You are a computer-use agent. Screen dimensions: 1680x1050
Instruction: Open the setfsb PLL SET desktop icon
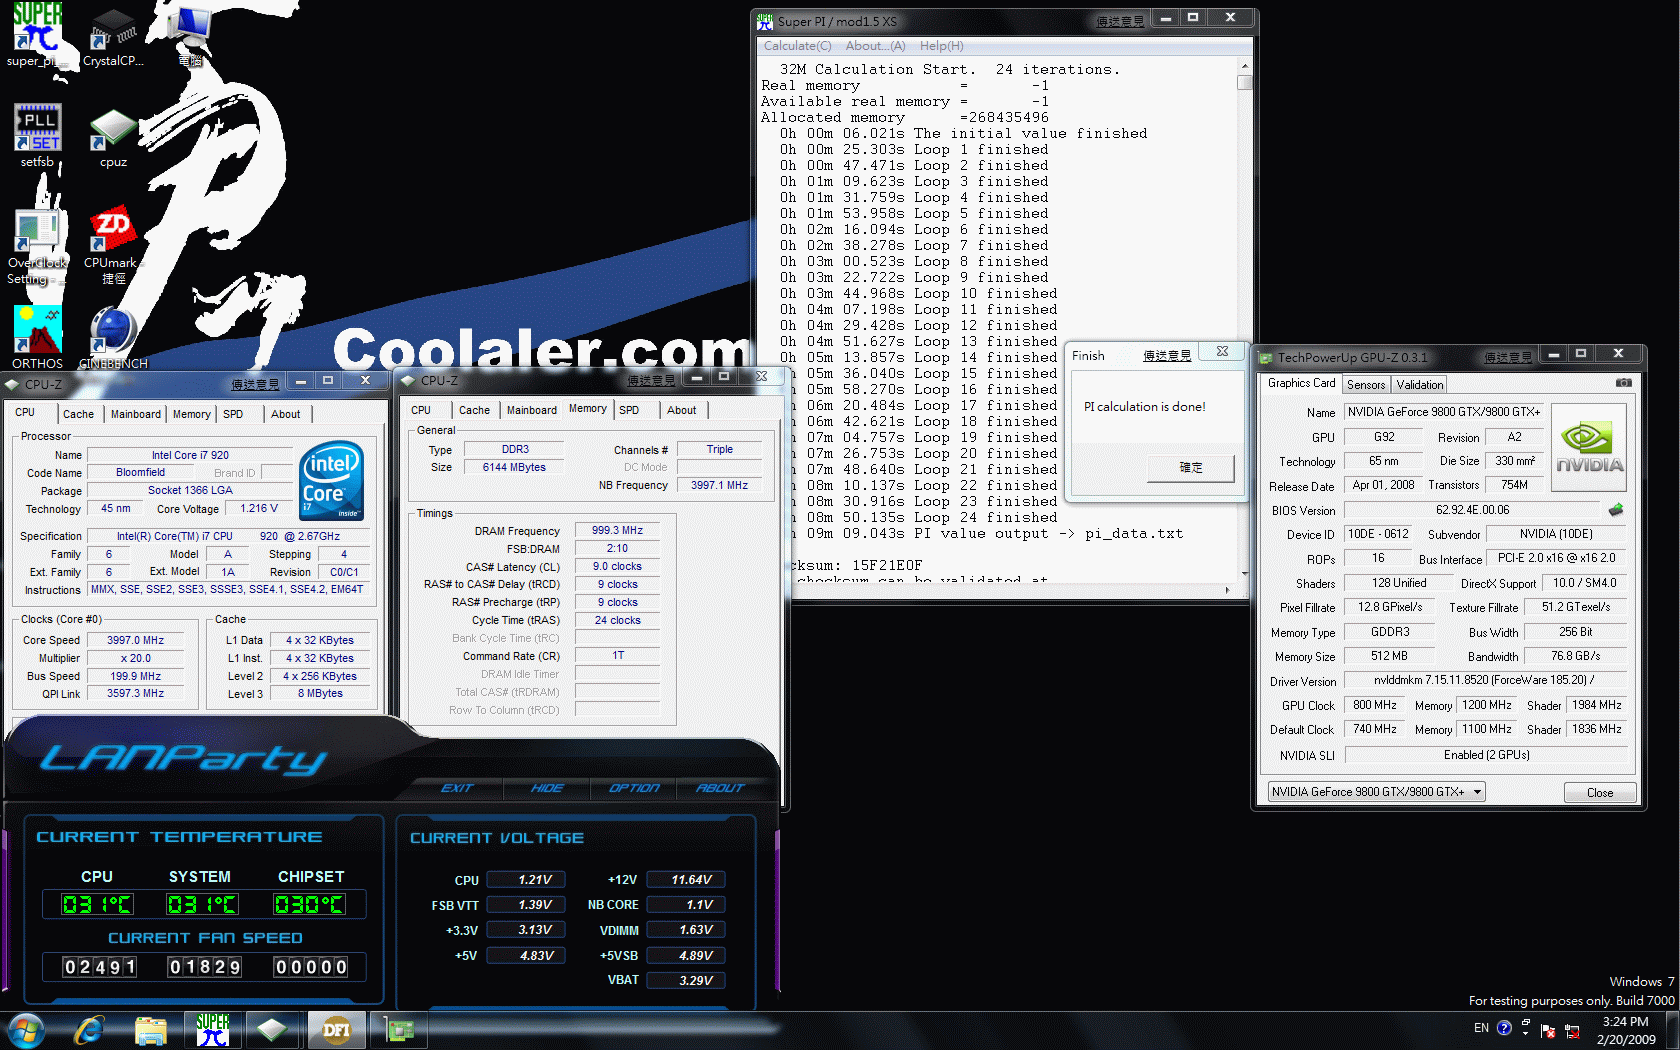tap(37, 136)
